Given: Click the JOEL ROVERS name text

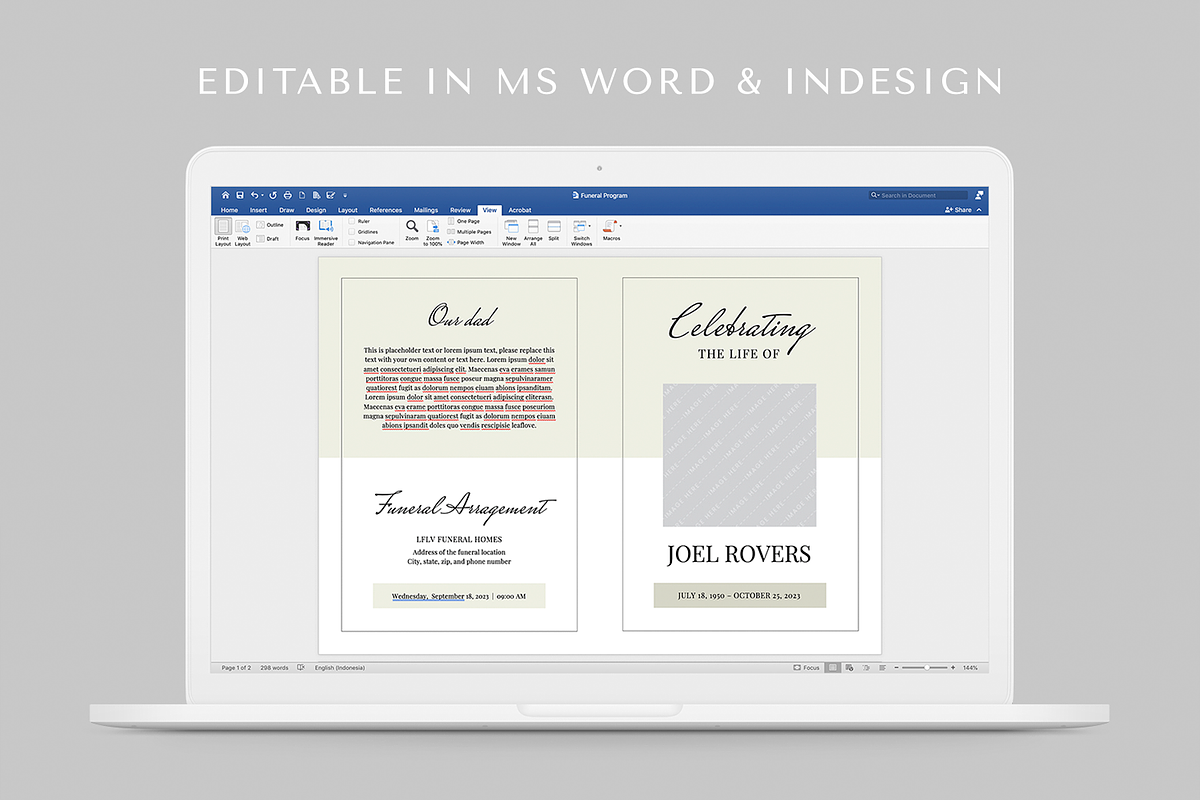Looking at the screenshot, I should pos(739,554).
